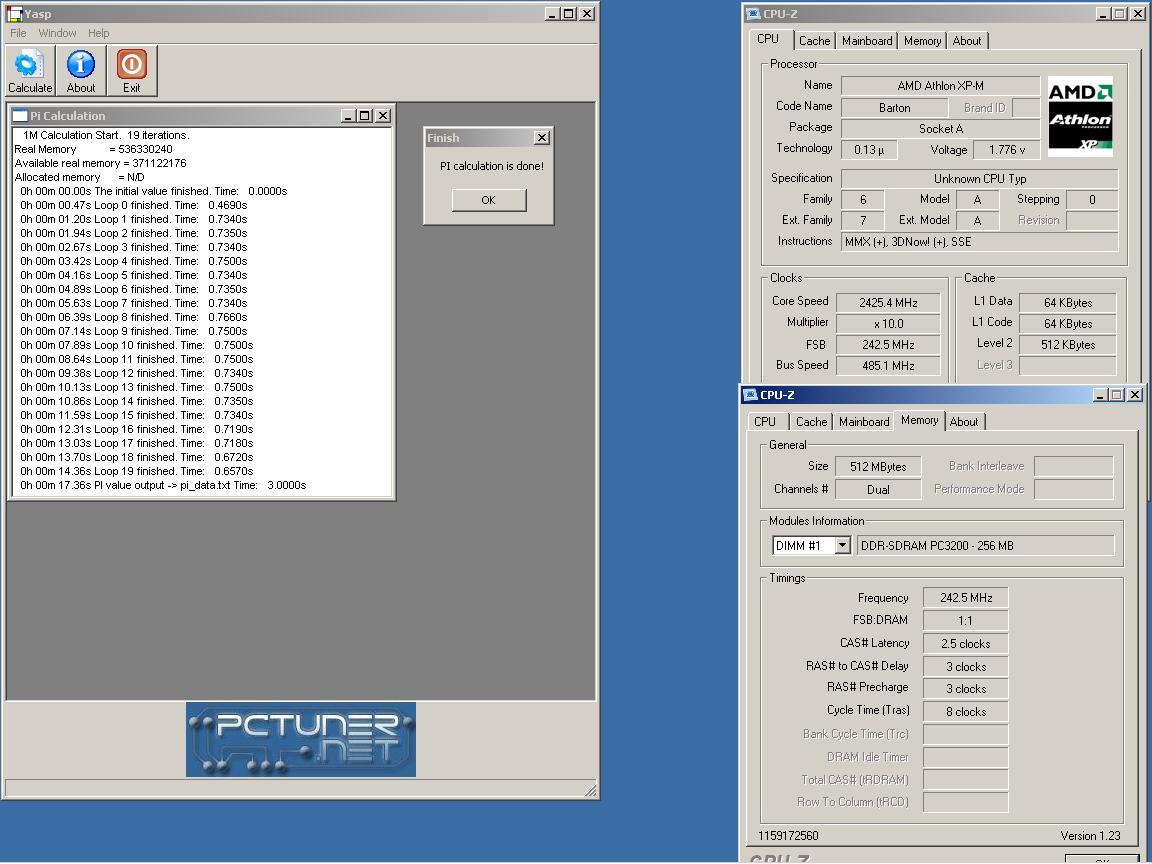Open About tab in lower CPU-Z window
This screenshot has width=1152, height=864.
click(x=964, y=422)
